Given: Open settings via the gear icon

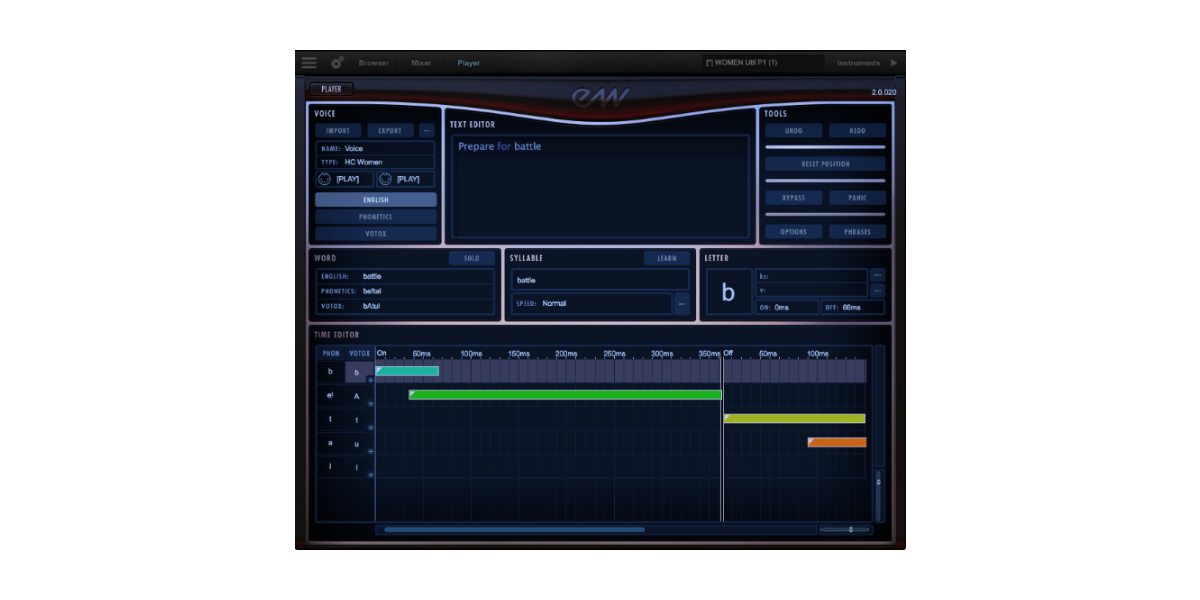Looking at the screenshot, I should (337, 63).
